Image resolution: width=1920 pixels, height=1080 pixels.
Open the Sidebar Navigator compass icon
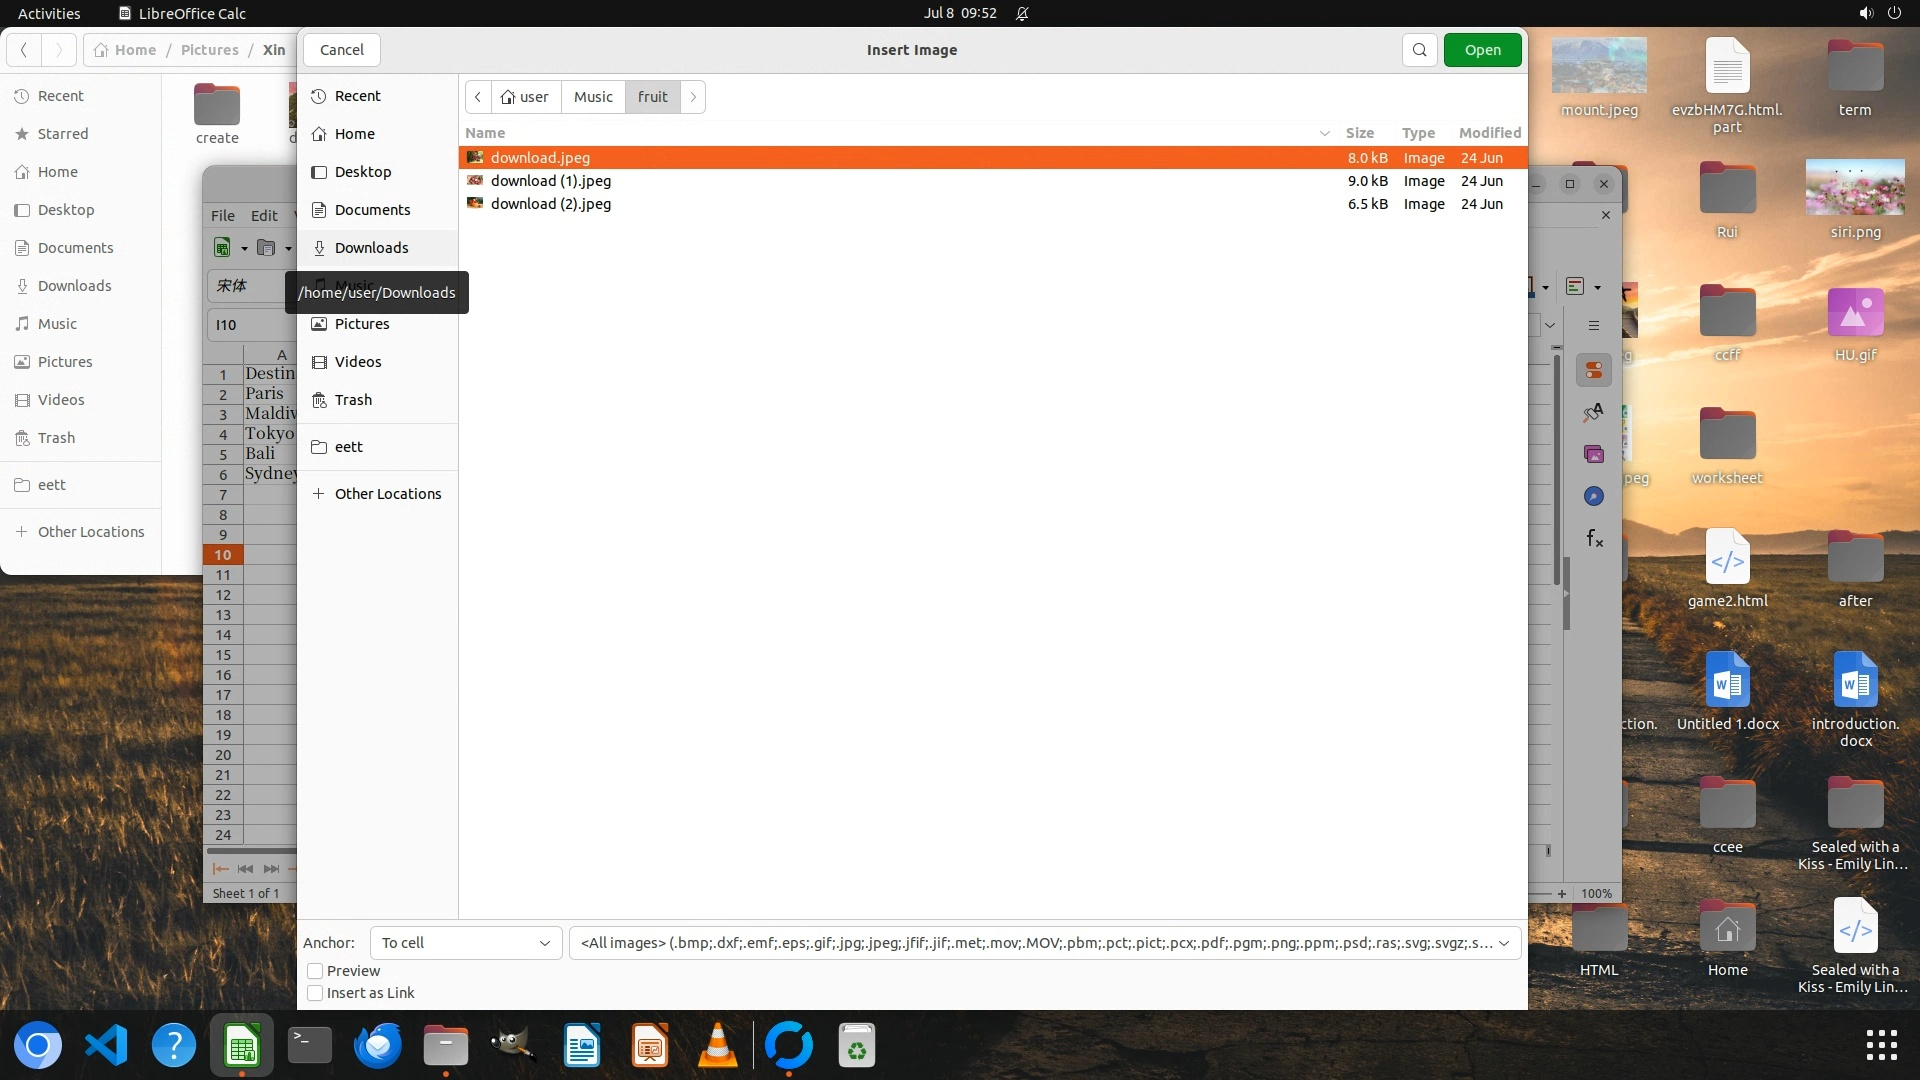tap(1594, 496)
